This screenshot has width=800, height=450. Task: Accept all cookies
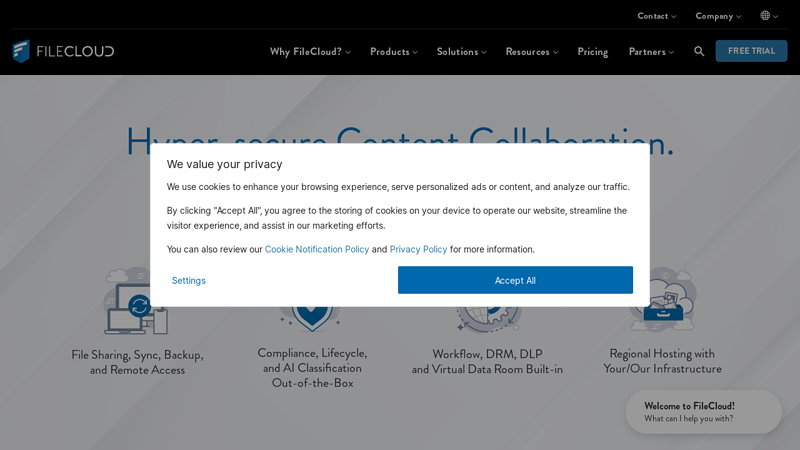coord(515,280)
